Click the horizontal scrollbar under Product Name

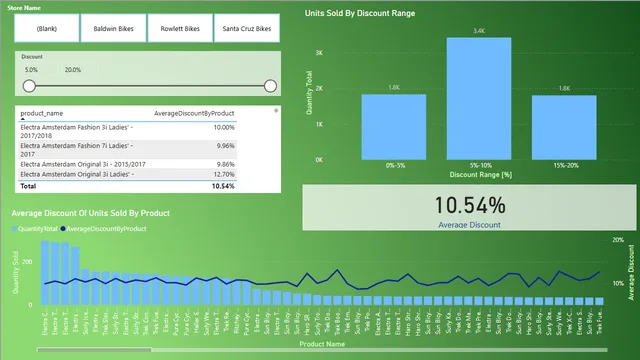tap(94, 350)
